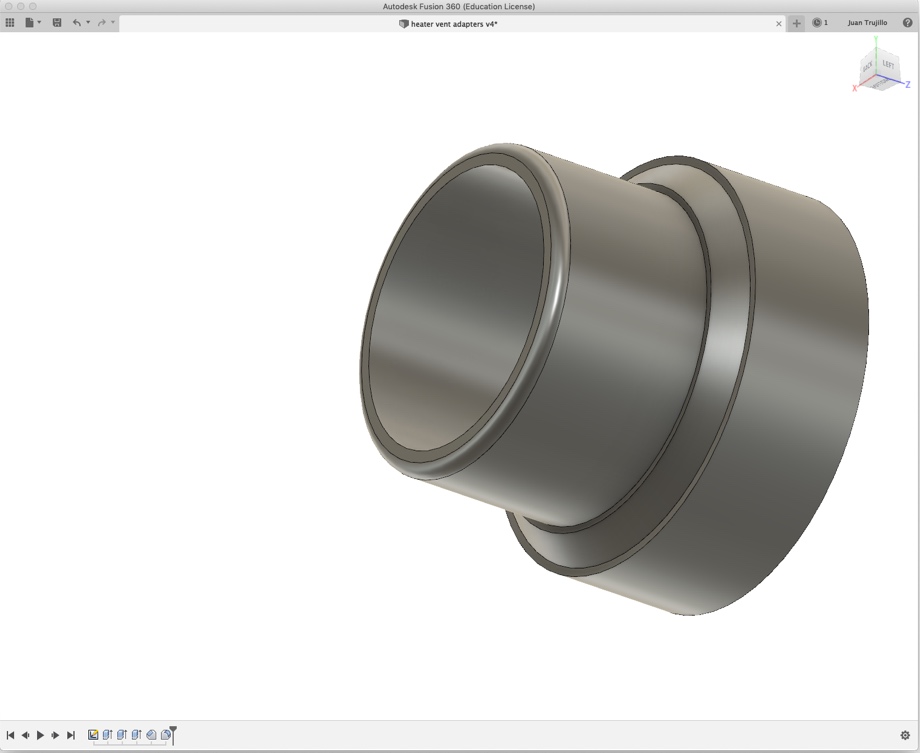Undo the last action
Image resolution: width=920 pixels, height=753 pixels.
(77, 23)
